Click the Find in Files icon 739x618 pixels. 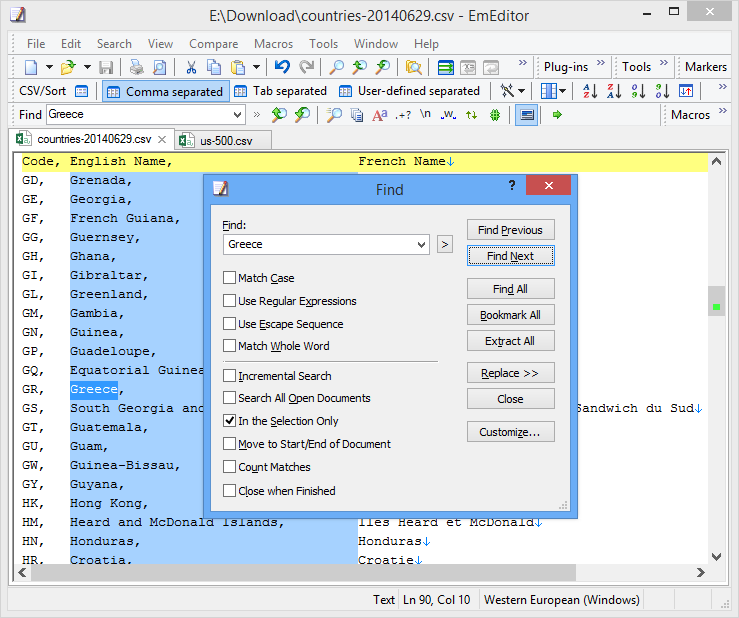point(414,67)
